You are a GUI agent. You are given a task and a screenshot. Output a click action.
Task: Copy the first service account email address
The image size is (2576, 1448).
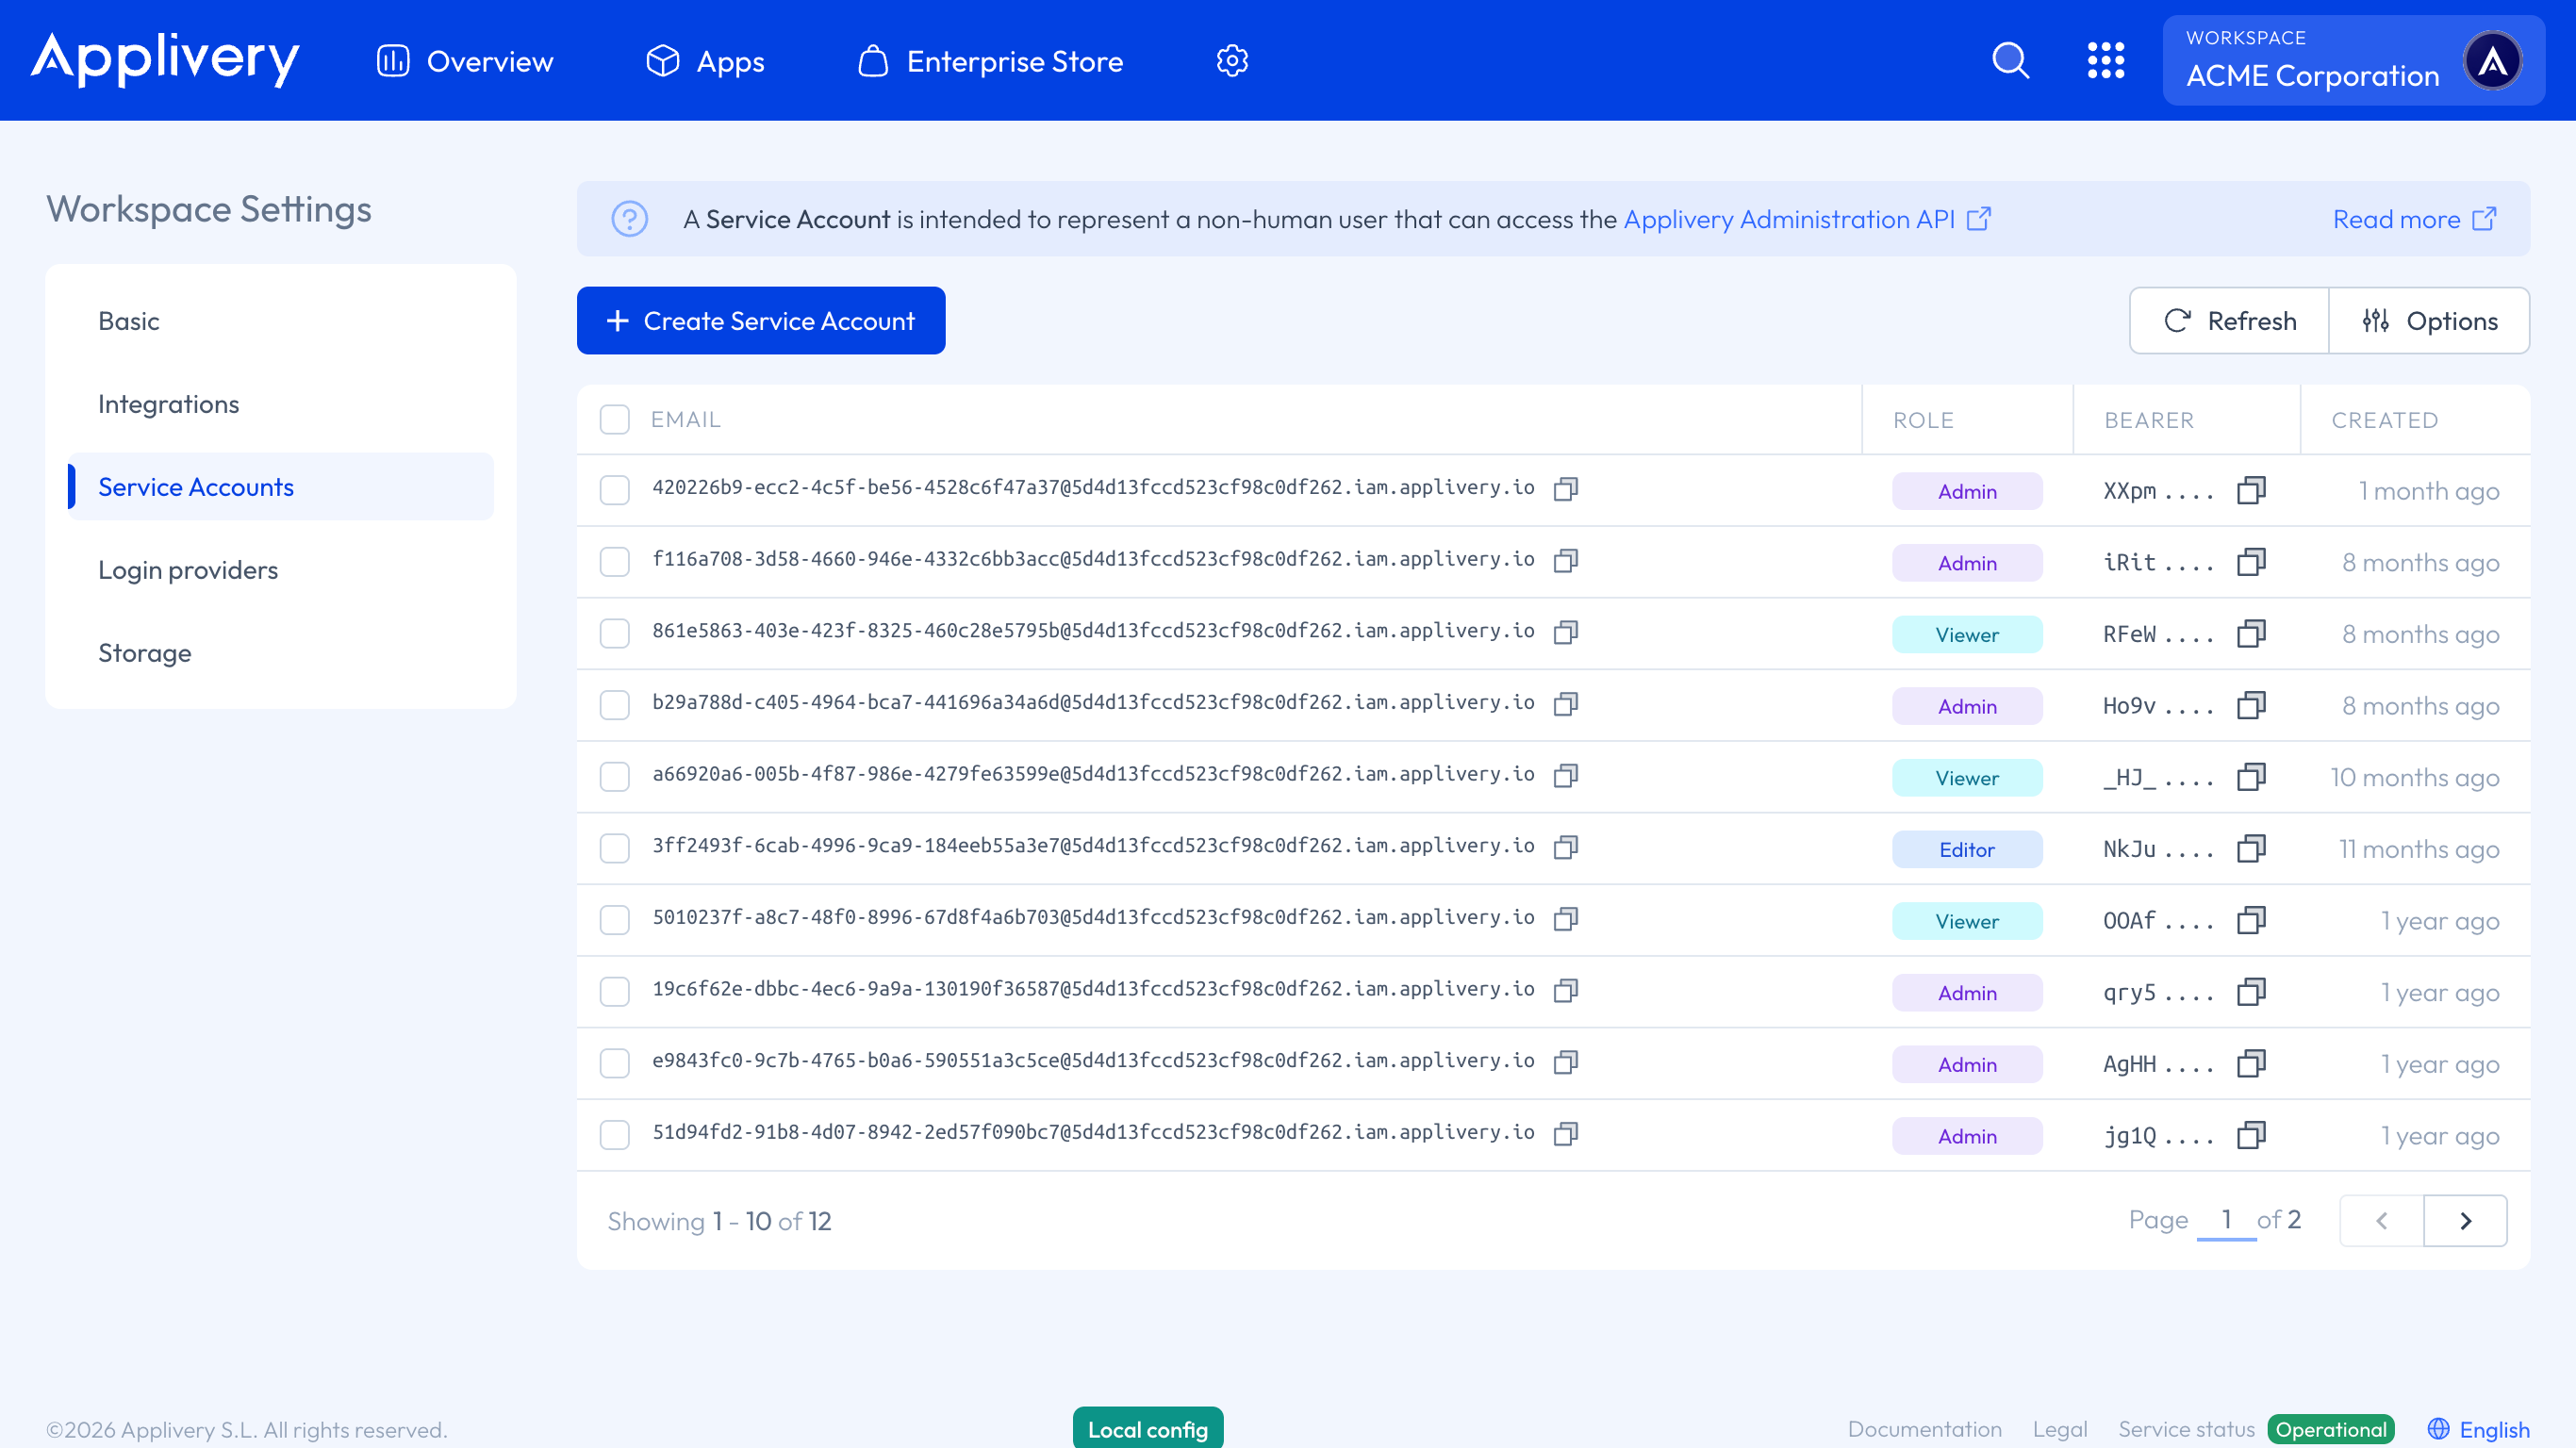(1565, 489)
